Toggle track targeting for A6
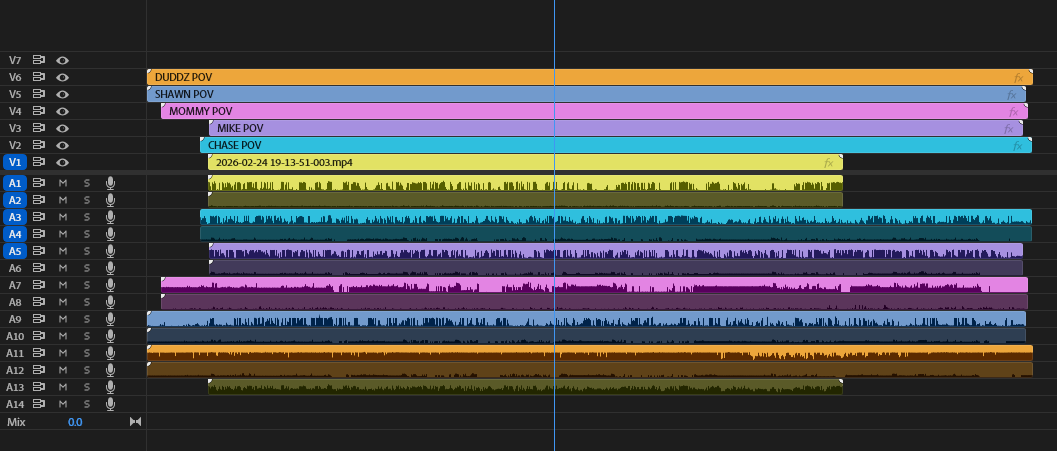 (15, 268)
